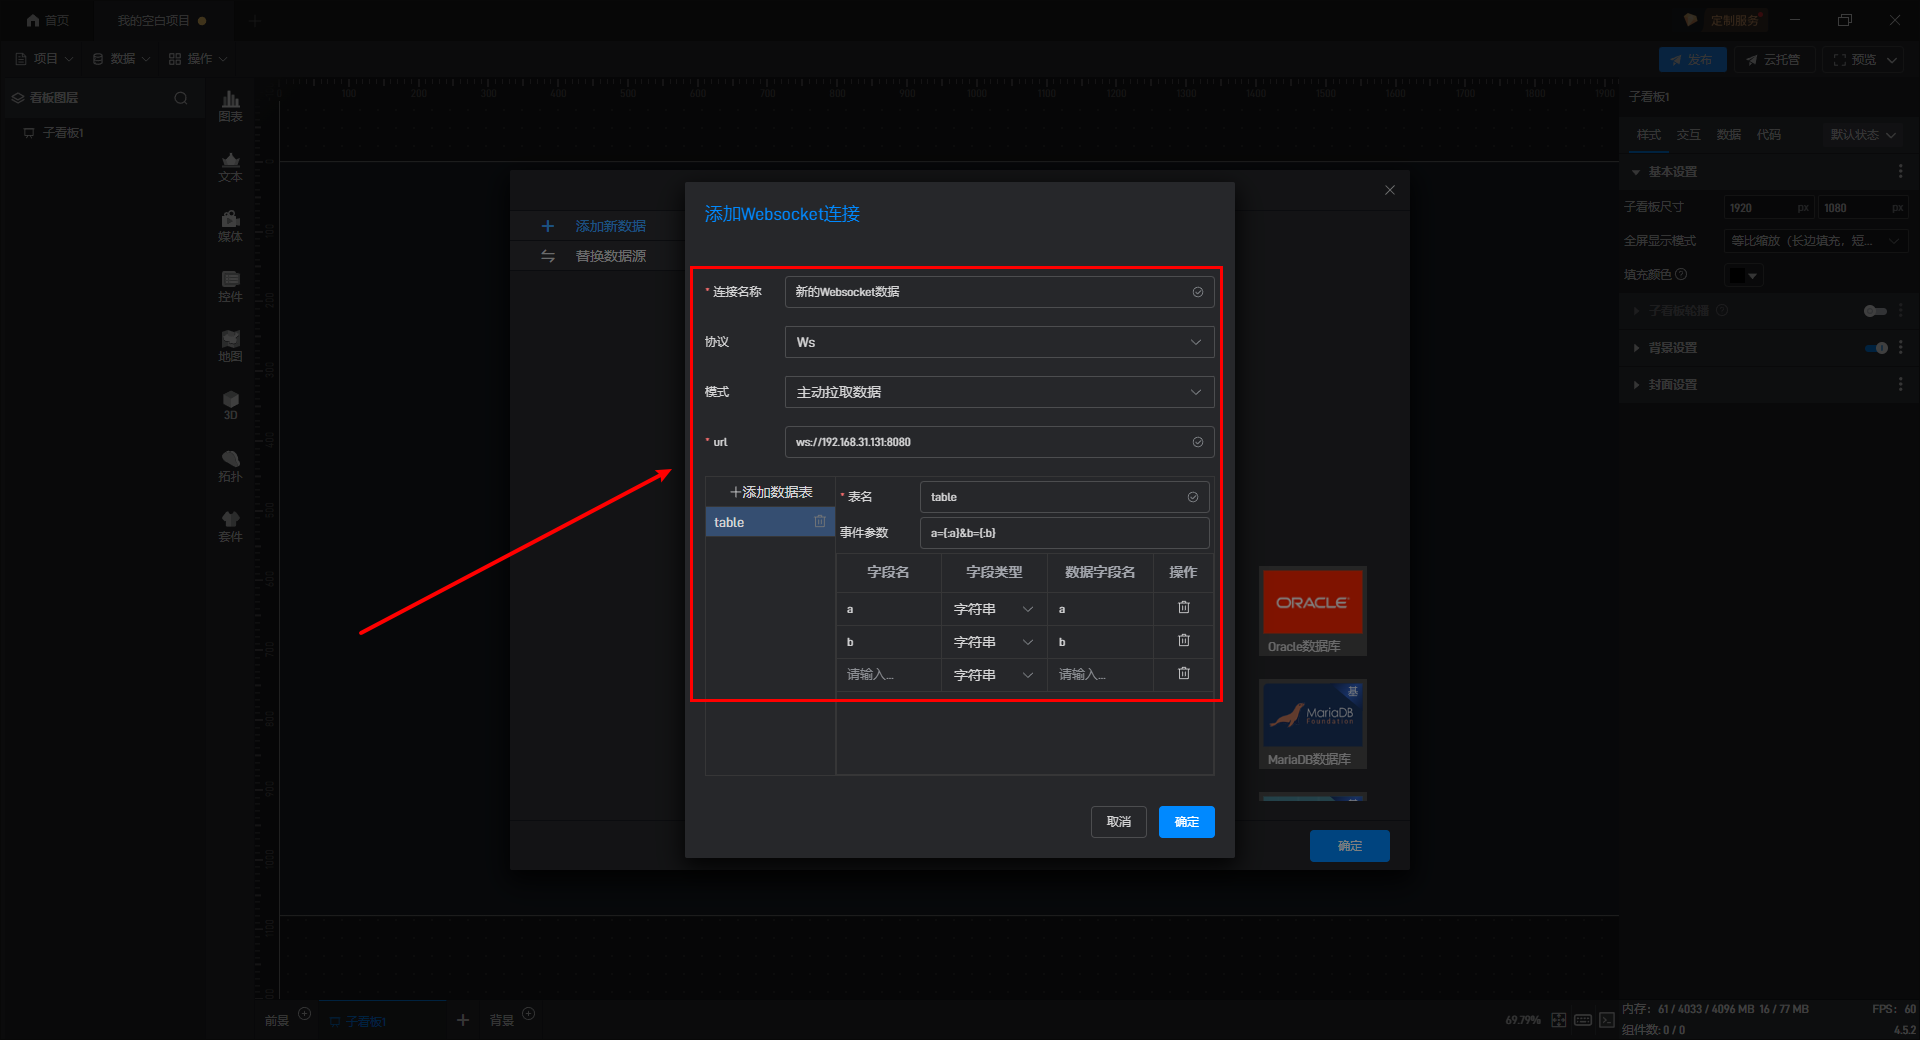Viewport: 1920px width, 1040px height.
Task: Open the 拓扑 (topology) component panel
Action: [x=230, y=467]
